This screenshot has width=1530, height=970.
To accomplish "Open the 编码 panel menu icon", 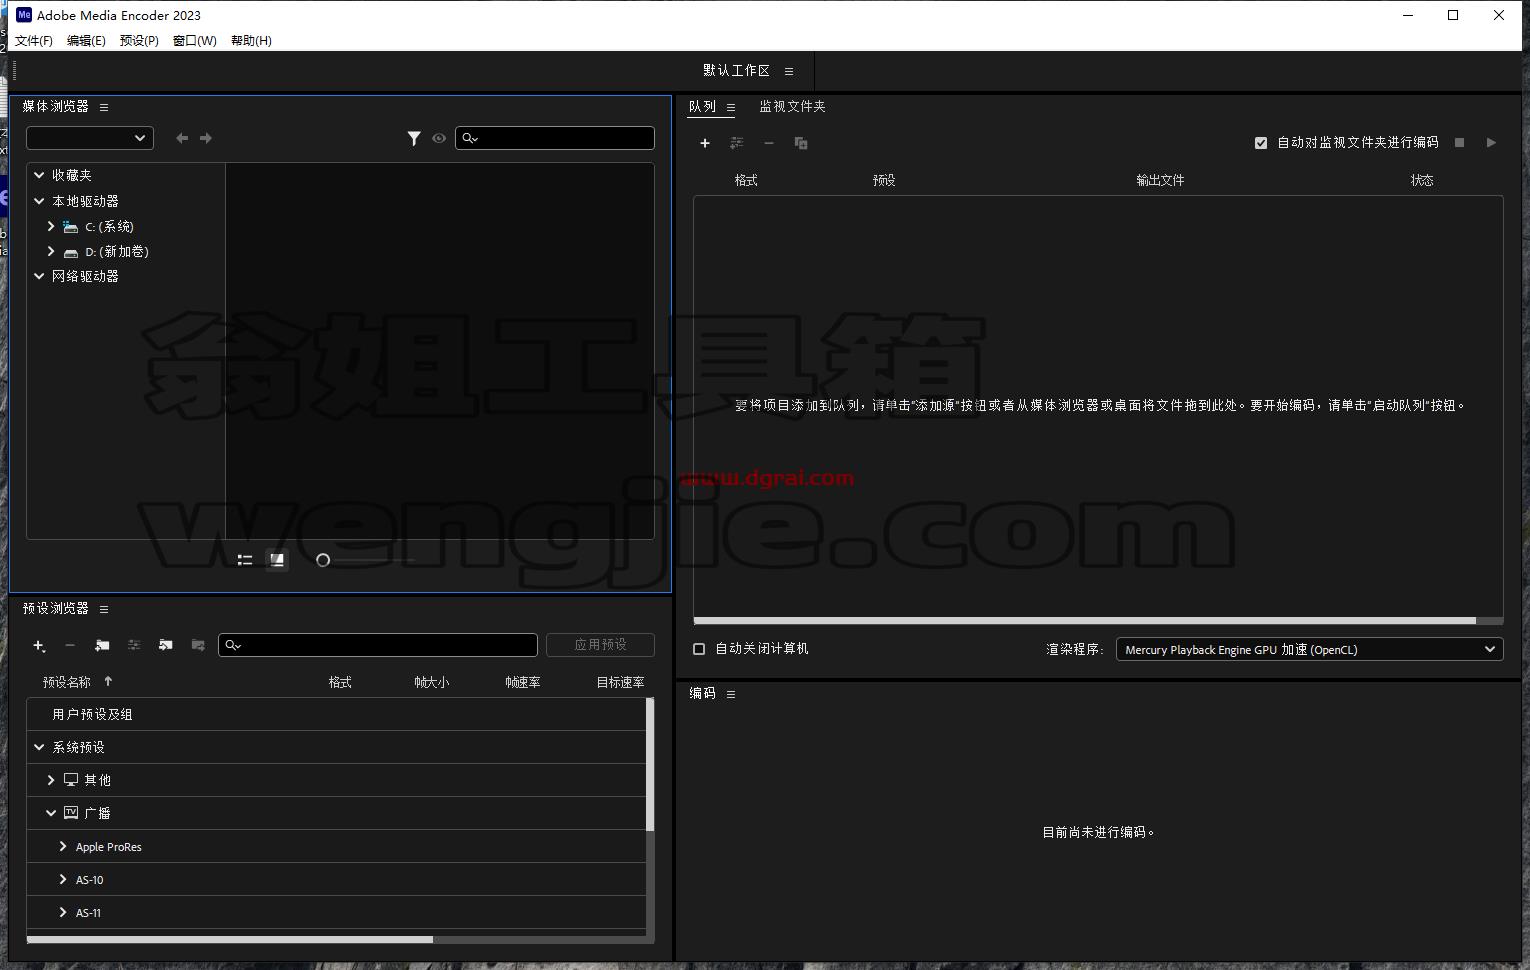I will click(x=731, y=694).
